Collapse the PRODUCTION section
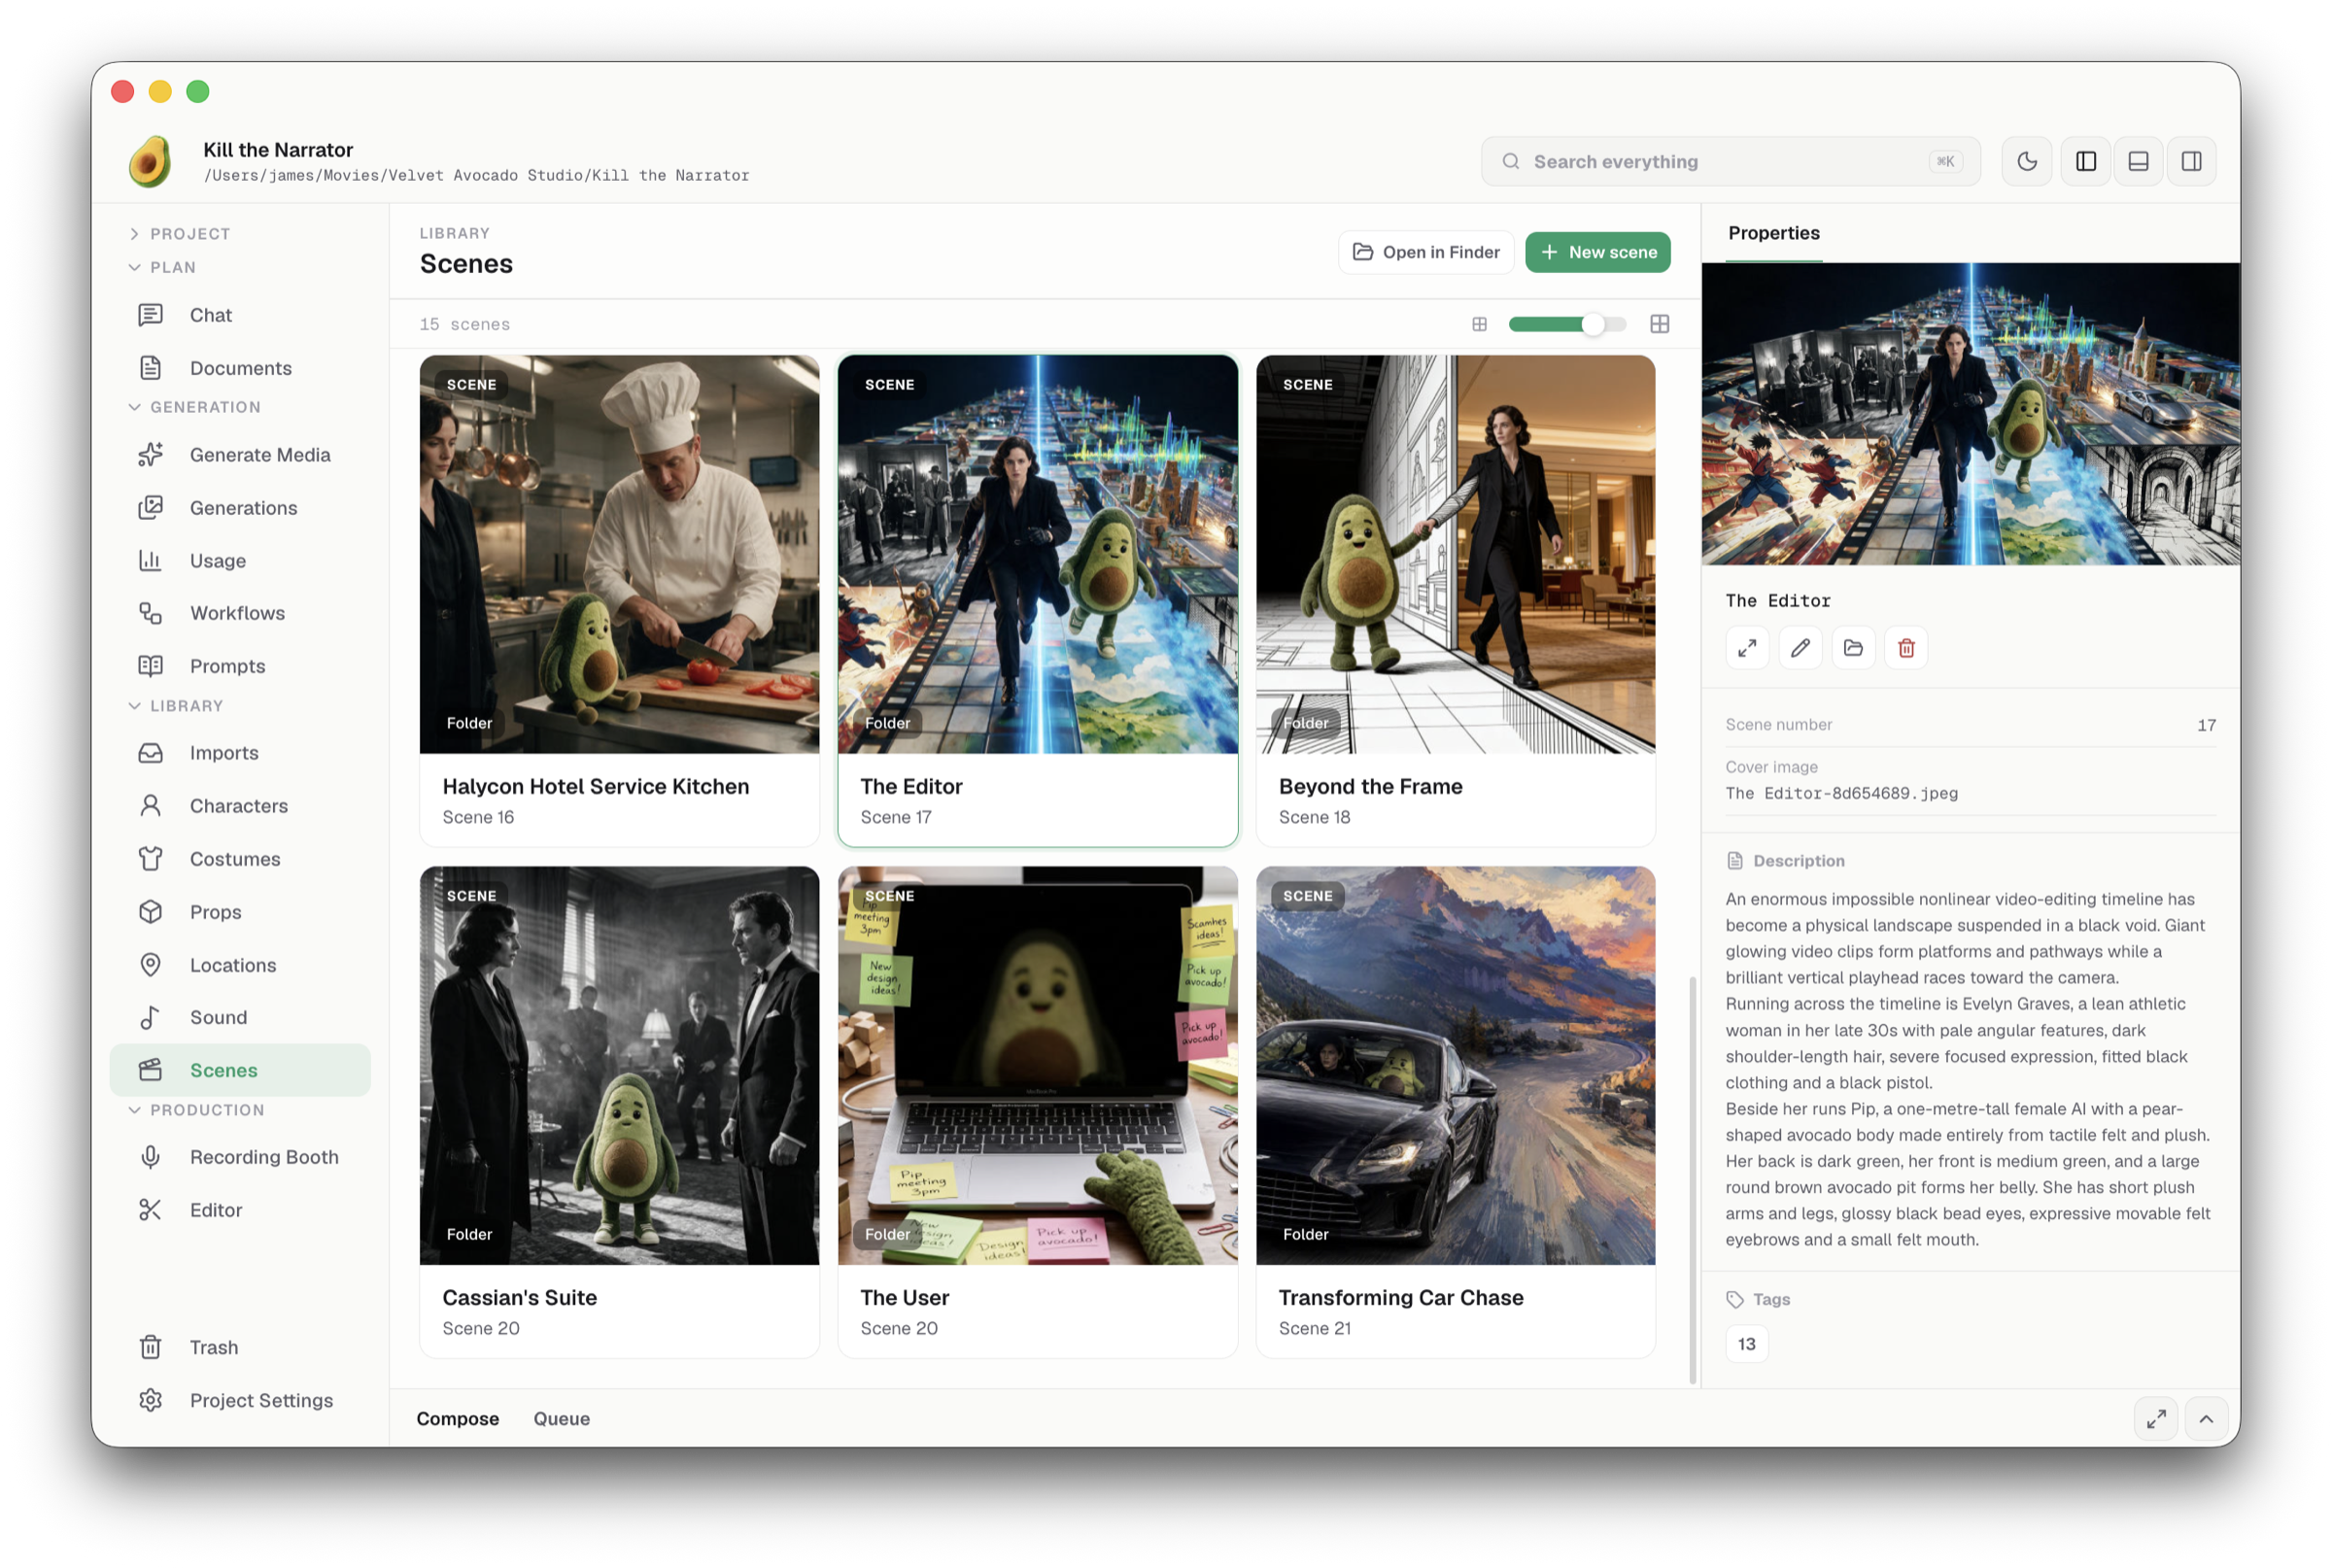 (197, 1110)
